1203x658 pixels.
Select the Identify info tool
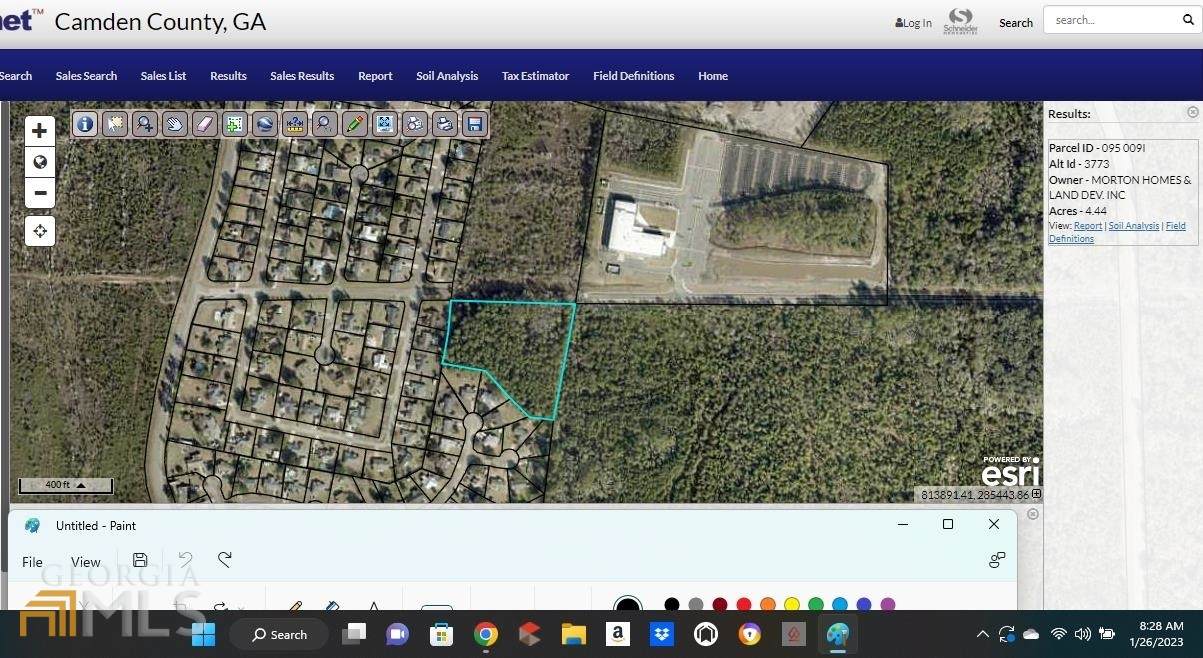85,124
